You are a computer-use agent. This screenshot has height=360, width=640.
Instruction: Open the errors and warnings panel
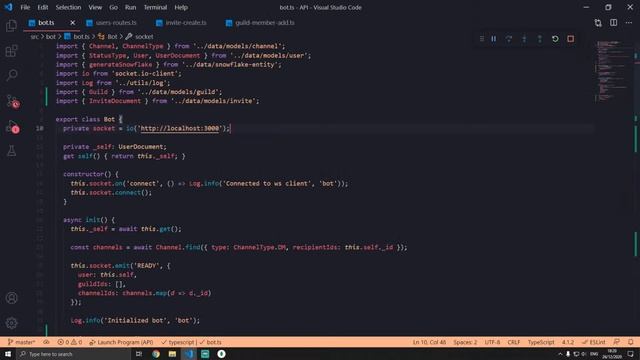tap(69, 342)
